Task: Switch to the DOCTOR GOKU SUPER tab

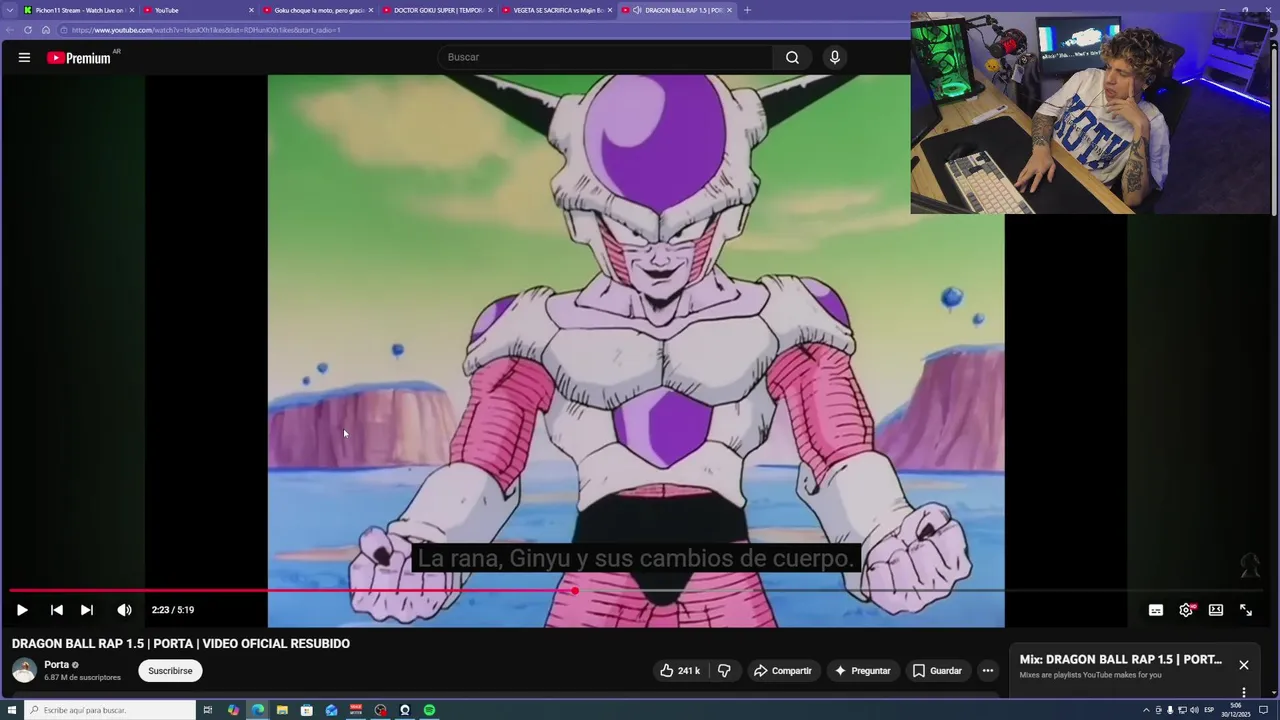Action: 436,10
